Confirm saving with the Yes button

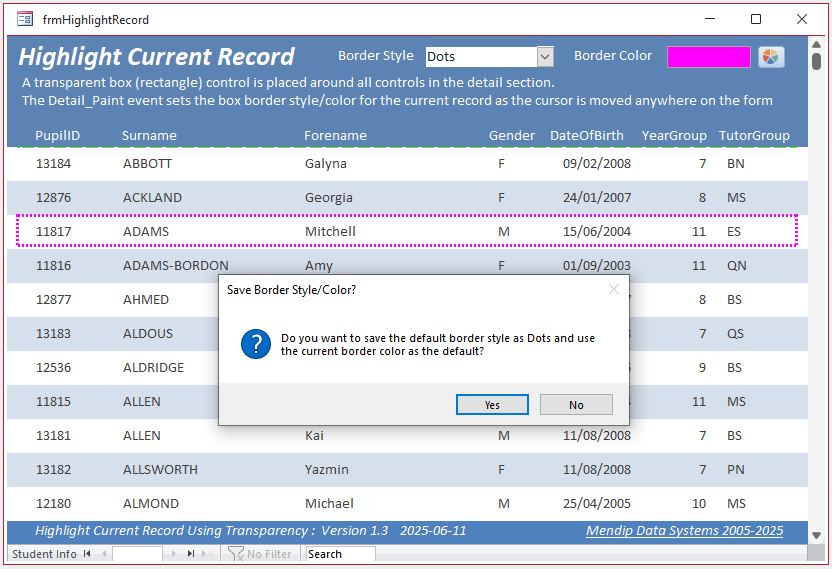492,404
